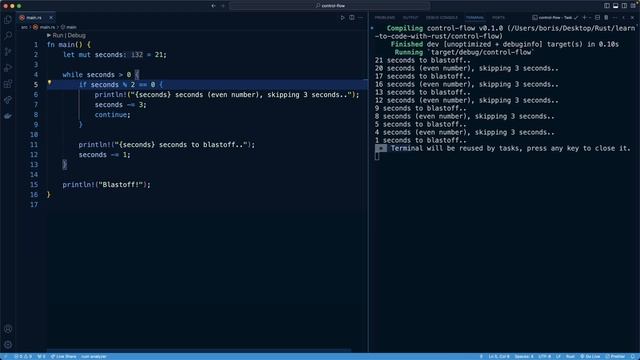Open the Source Control view
The image size is (640, 360).
pos(8,52)
